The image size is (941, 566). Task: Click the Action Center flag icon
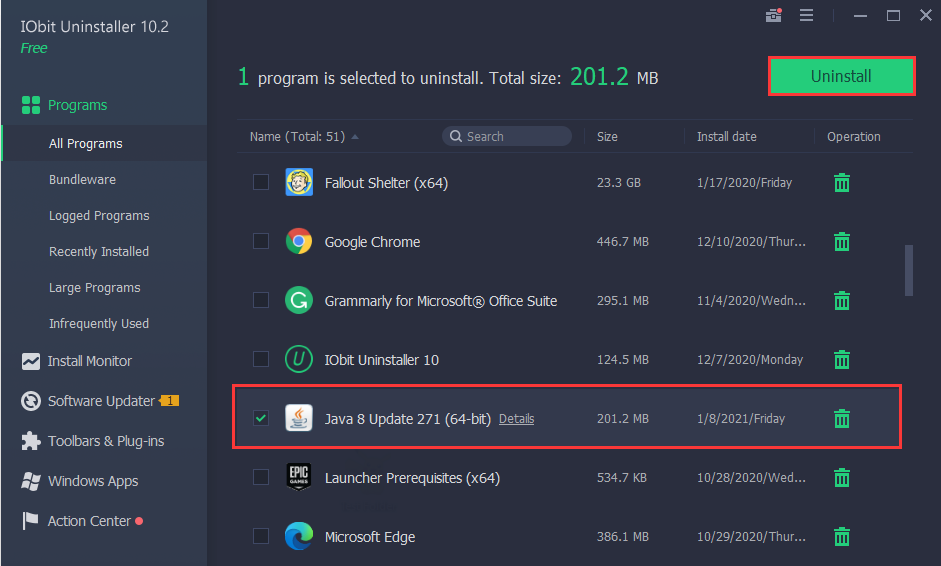click(x=30, y=521)
